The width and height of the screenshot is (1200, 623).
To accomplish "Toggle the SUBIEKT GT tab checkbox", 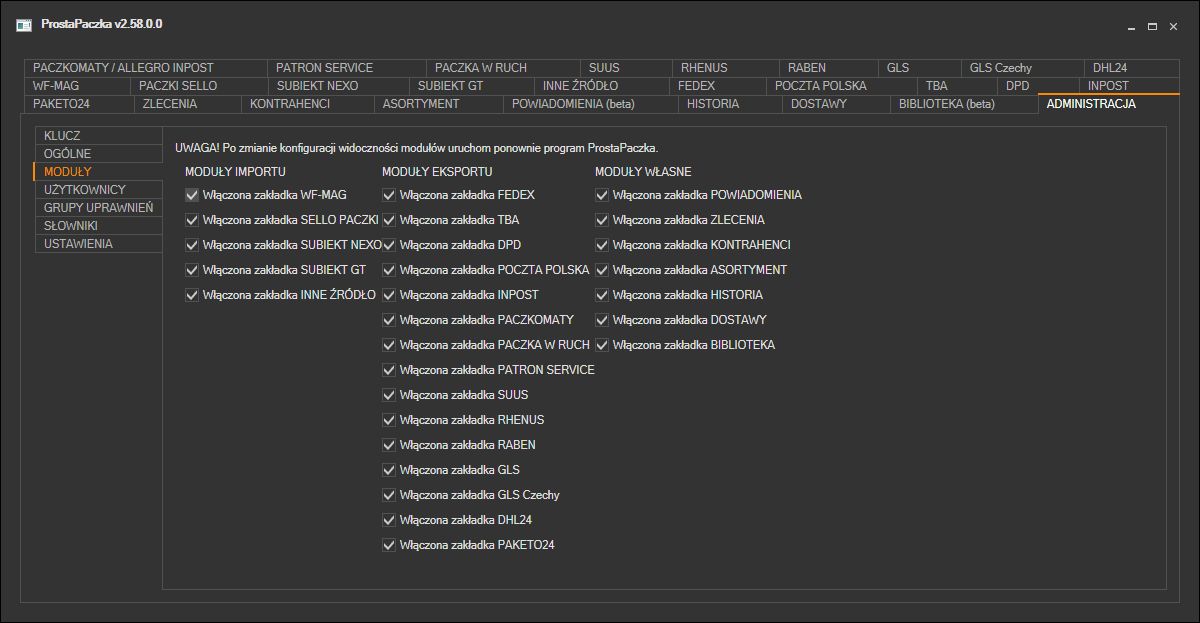I will 192,270.
